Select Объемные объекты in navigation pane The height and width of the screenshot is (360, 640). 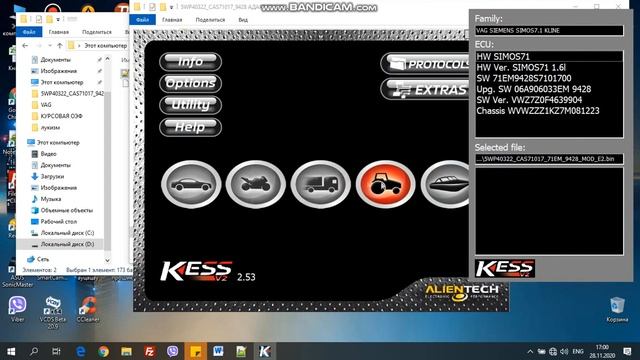(62, 210)
